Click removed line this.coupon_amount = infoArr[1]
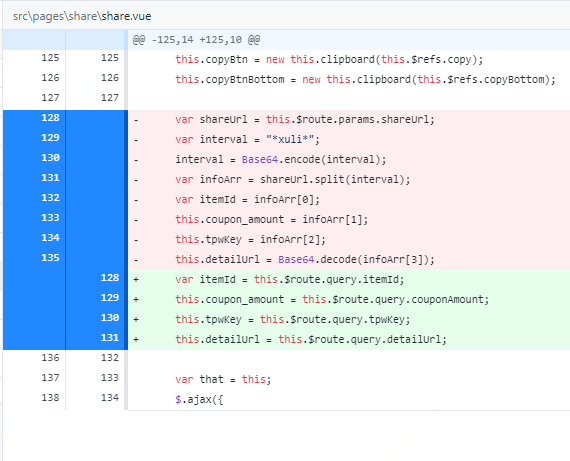Viewport: 570px width, 461px height. pyautogui.click(x=272, y=219)
